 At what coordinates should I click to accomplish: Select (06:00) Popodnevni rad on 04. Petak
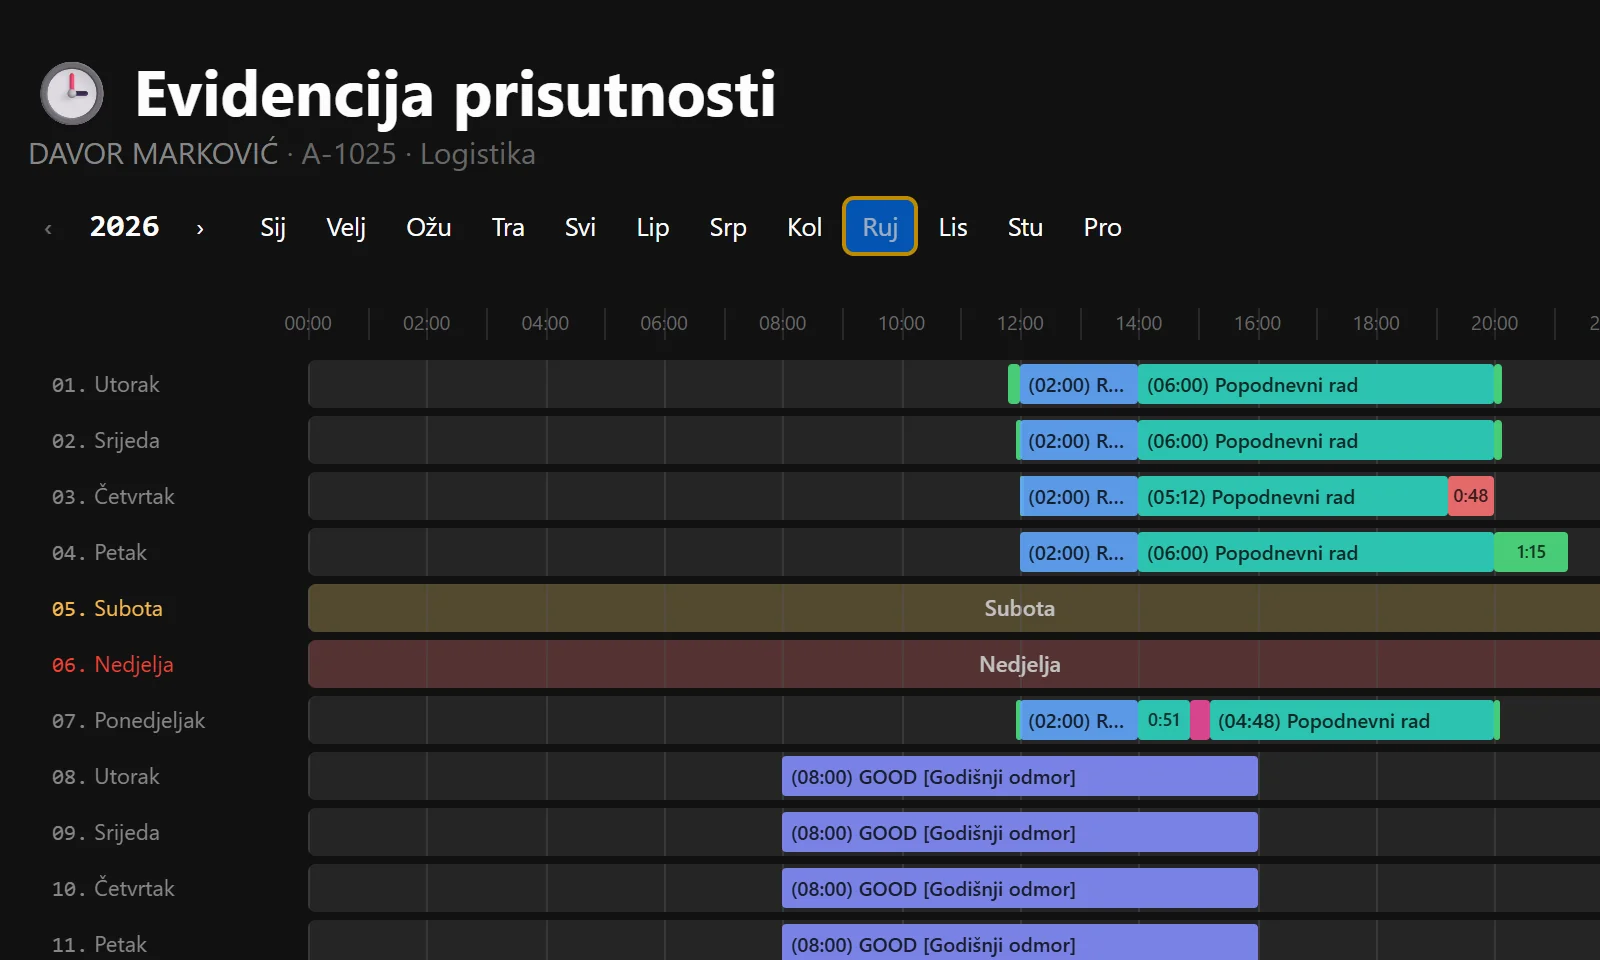(1316, 553)
